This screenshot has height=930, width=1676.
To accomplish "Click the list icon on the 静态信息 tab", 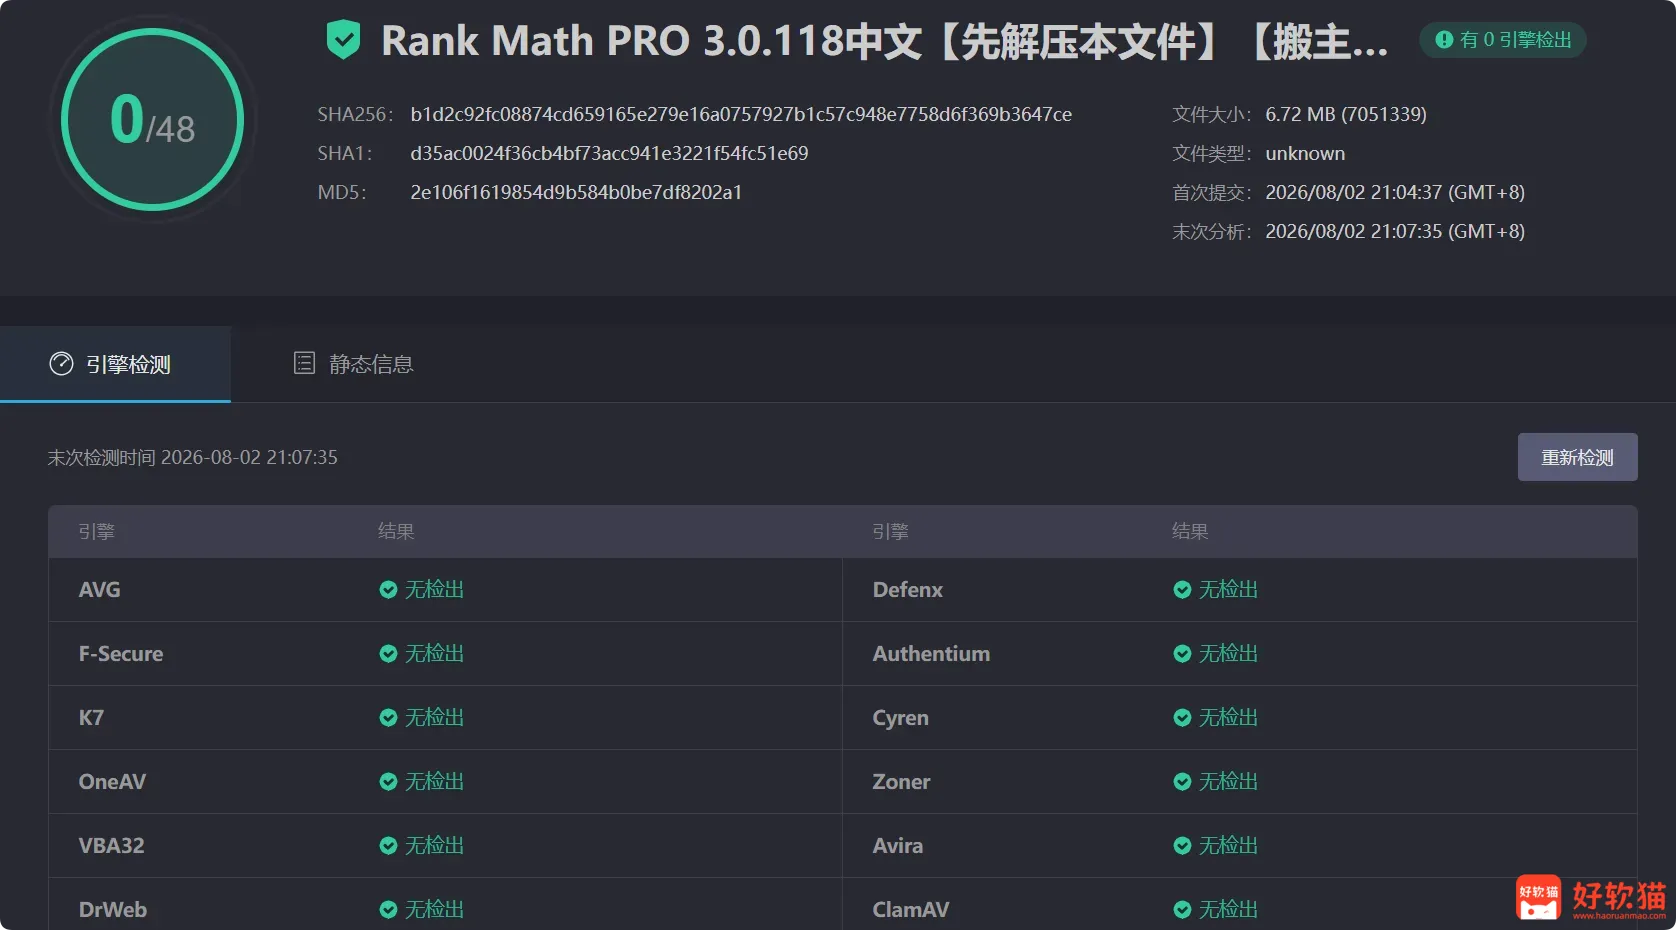I will pyautogui.click(x=304, y=363).
